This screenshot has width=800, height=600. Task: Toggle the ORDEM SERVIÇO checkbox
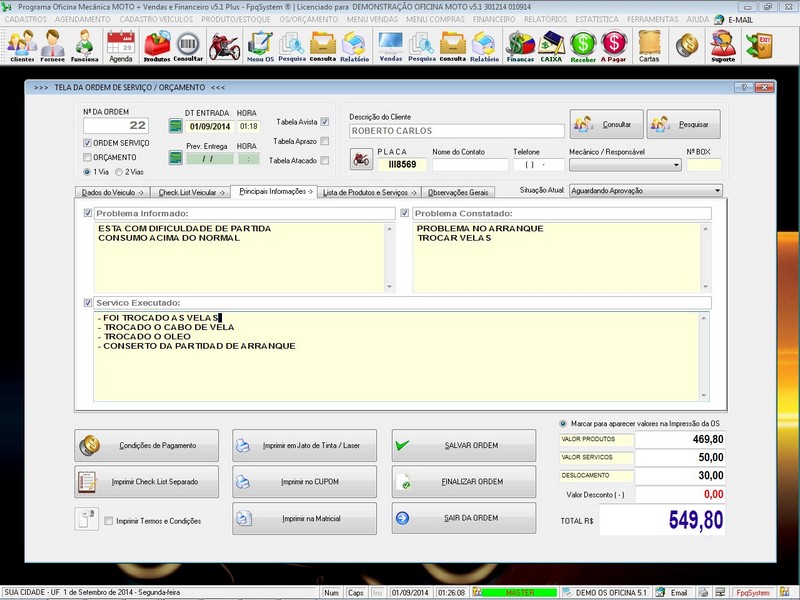coord(87,143)
